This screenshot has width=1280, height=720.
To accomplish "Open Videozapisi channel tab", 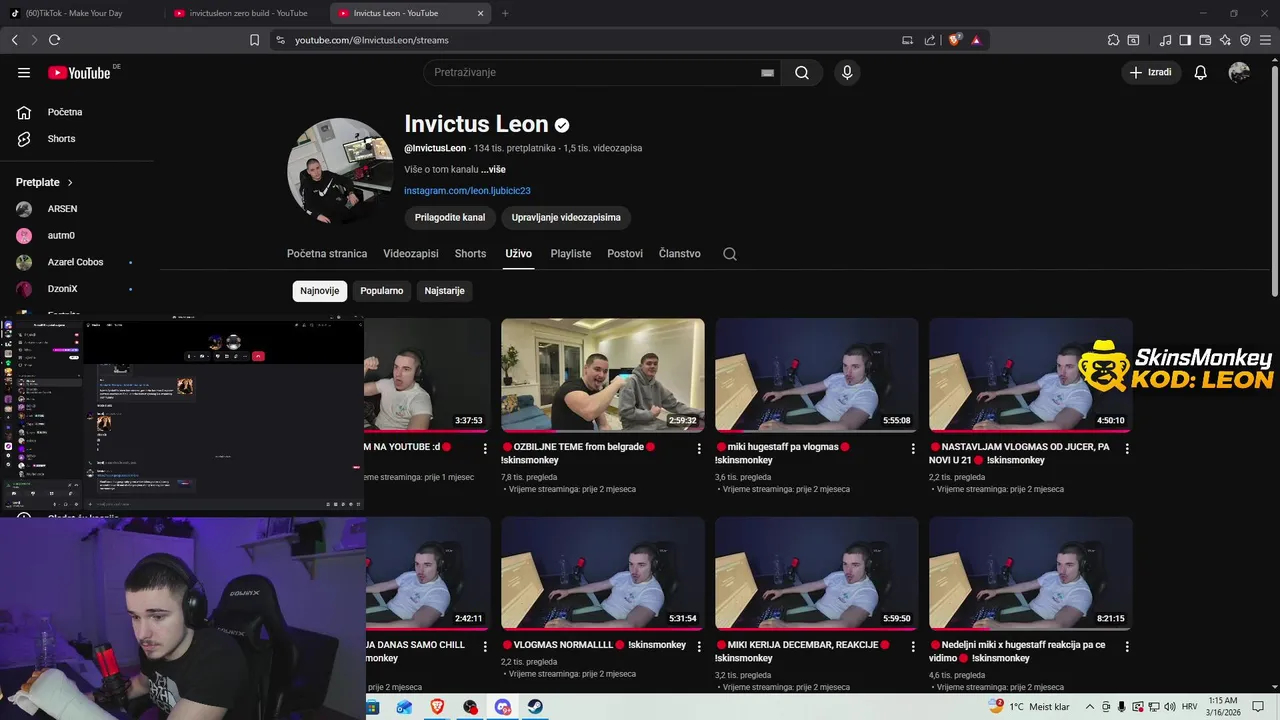I will [x=411, y=254].
